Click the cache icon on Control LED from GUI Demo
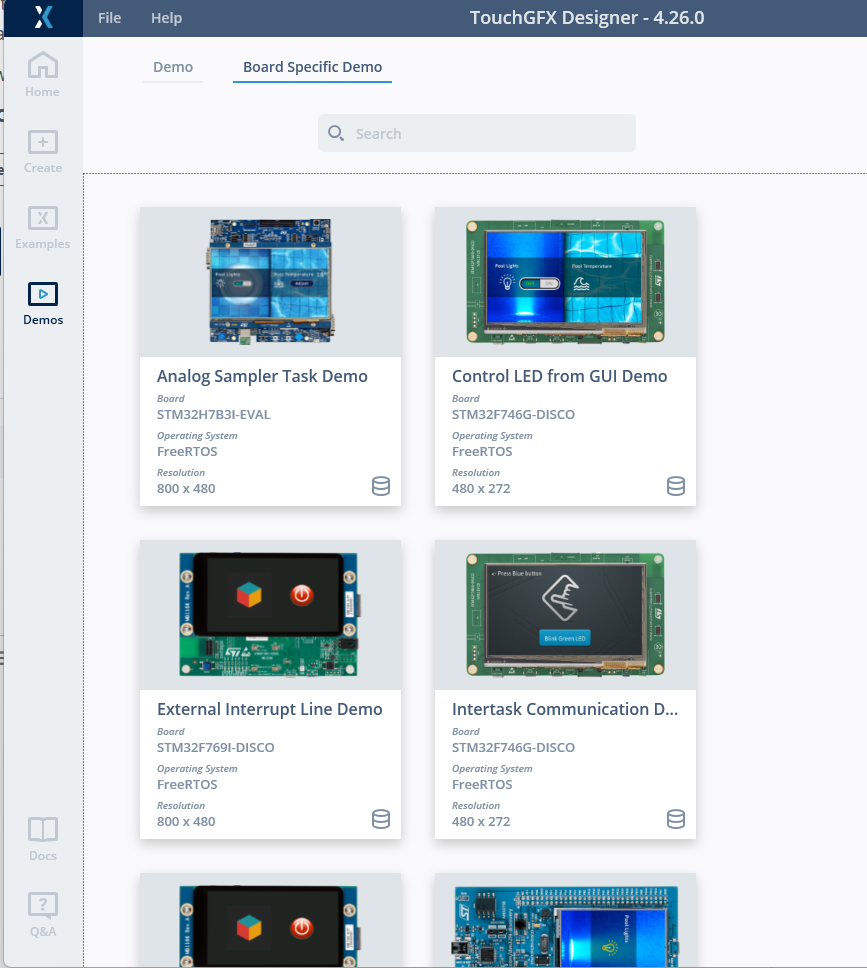This screenshot has height=968, width=867. pyautogui.click(x=676, y=487)
